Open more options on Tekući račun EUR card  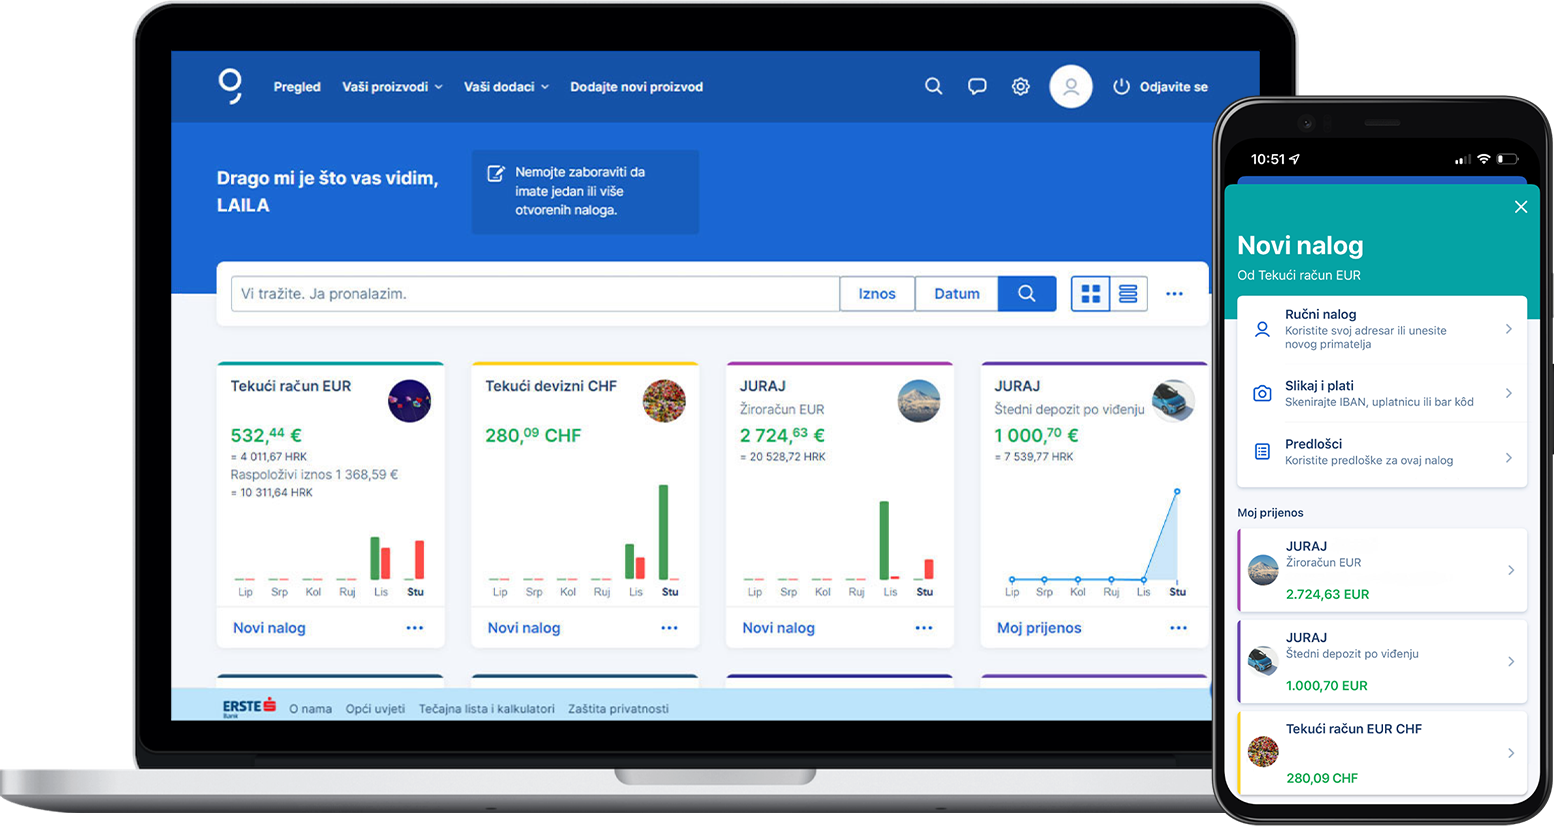point(414,628)
